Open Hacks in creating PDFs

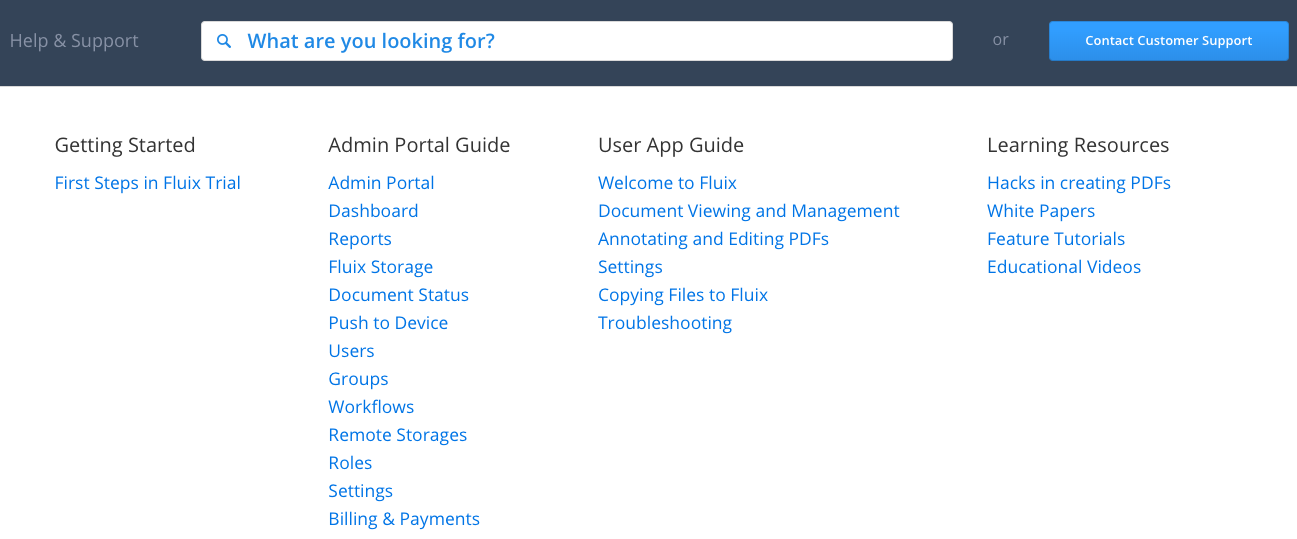[x=1078, y=183]
